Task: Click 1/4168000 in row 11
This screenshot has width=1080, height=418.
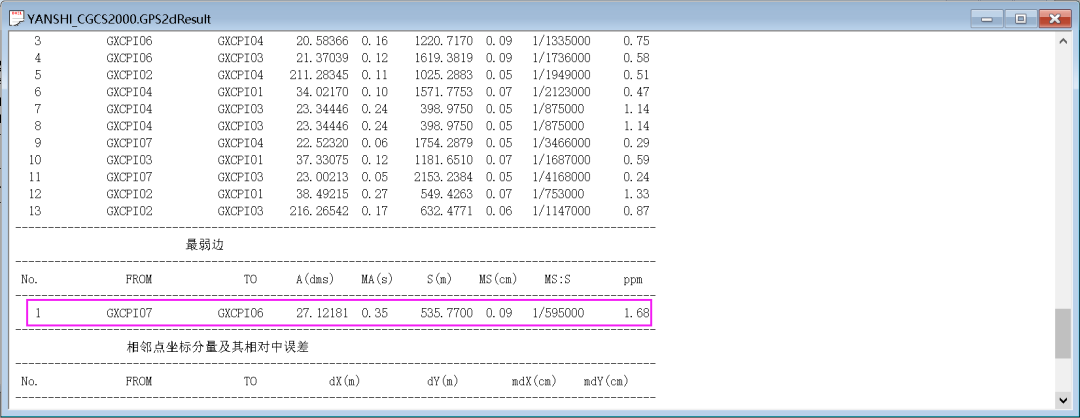Action: pyautogui.click(x=561, y=177)
